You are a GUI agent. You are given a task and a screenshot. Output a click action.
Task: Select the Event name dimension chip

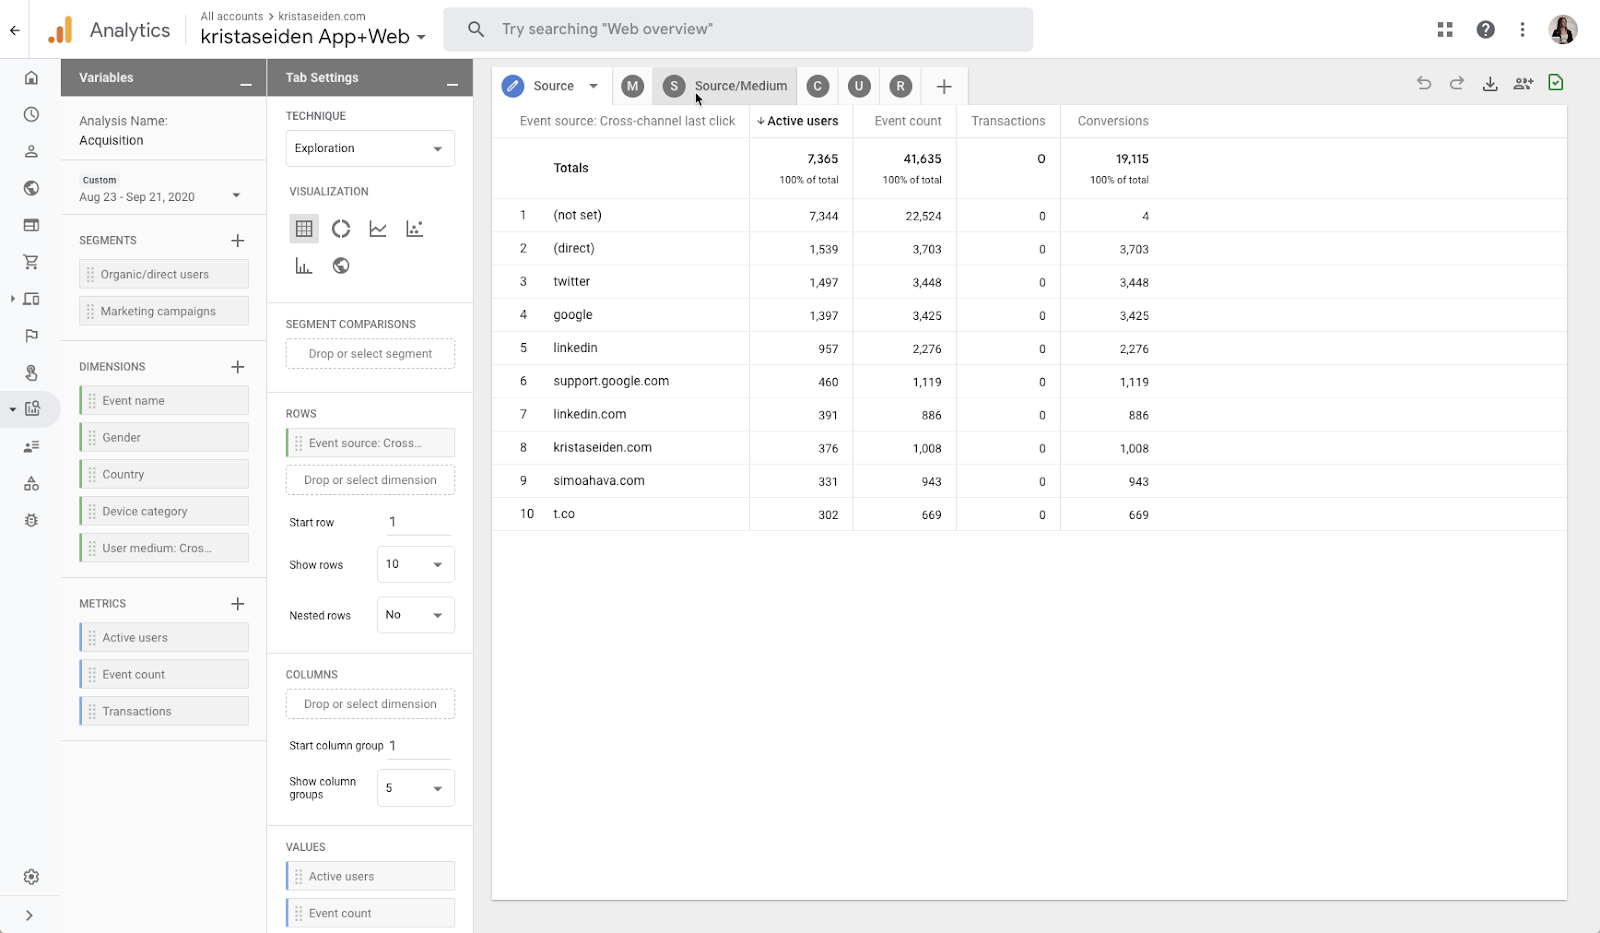coord(164,401)
